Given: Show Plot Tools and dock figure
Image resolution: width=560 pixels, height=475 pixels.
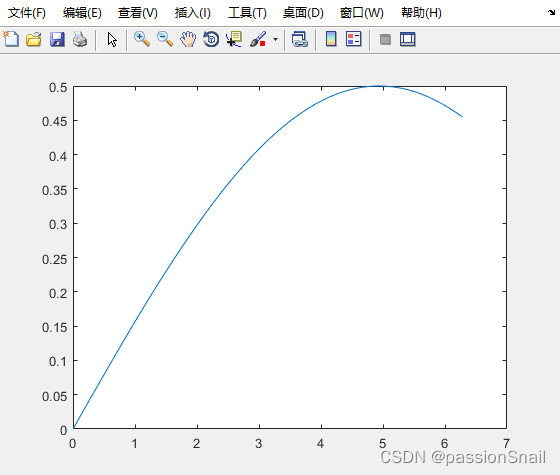Looking at the screenshot, I should (x=408, y=39).
